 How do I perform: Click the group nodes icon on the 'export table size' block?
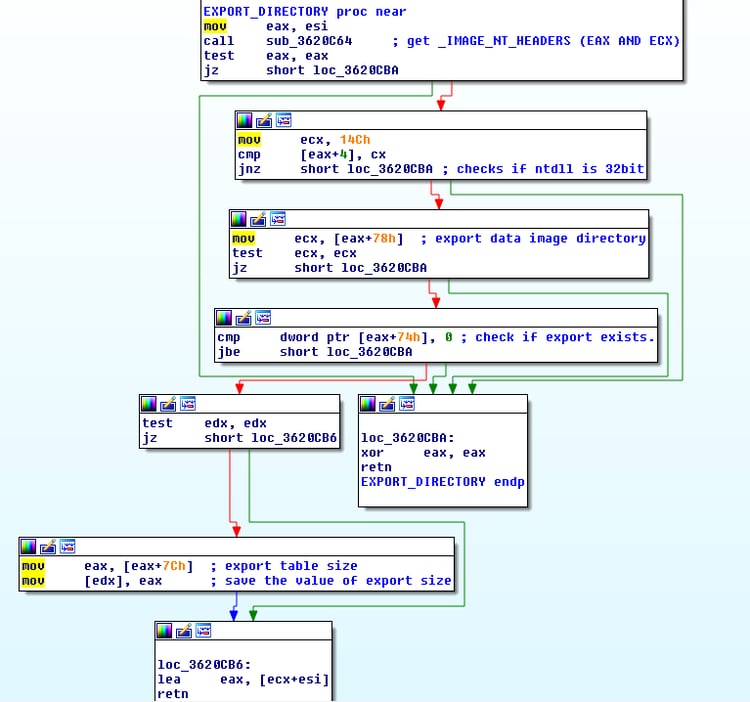[67, 546]
